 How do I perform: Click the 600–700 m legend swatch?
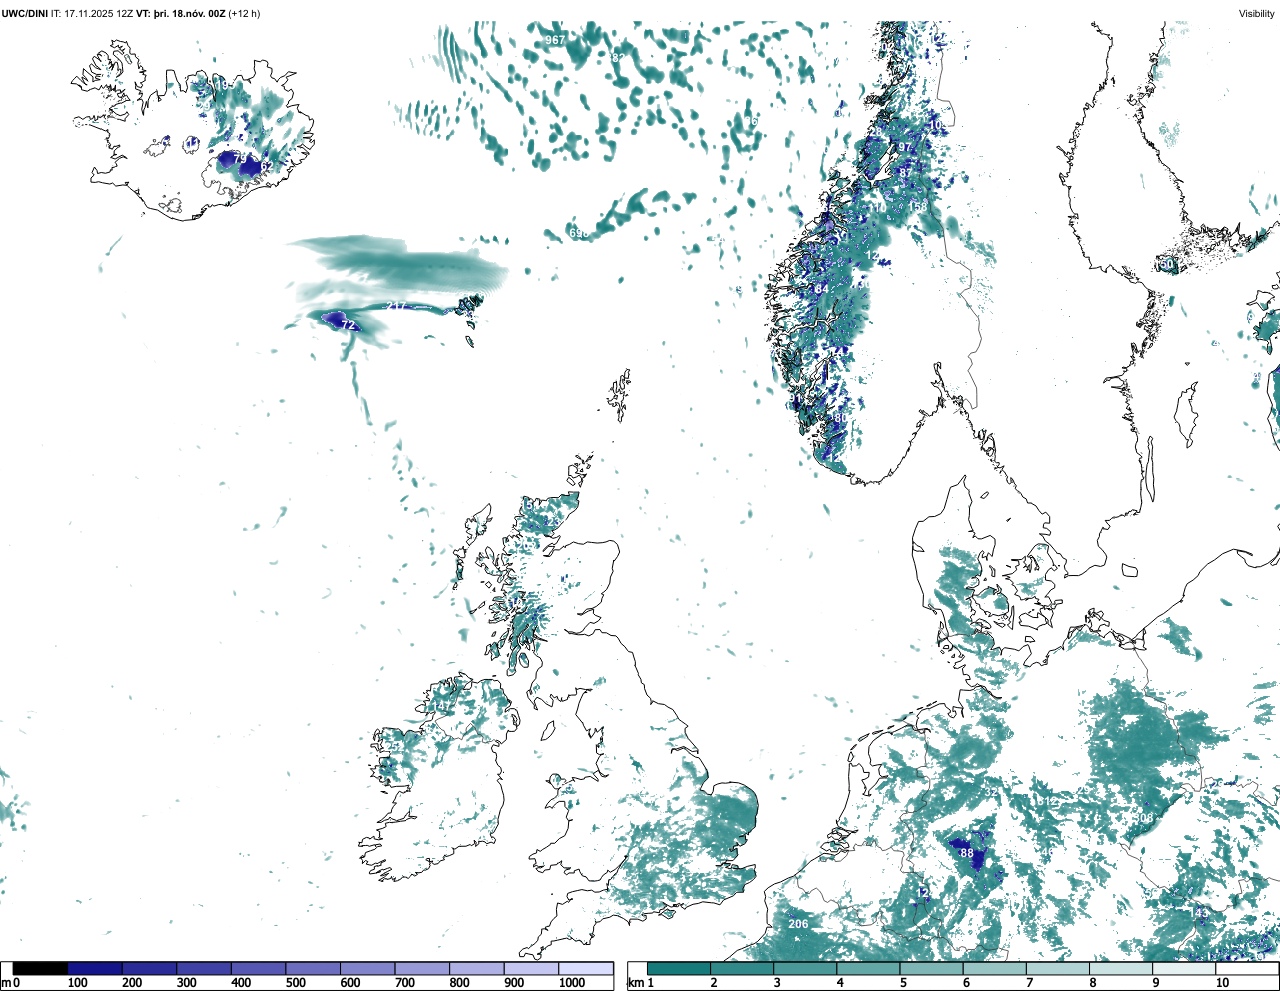pyautogui.click(x=367, y=969)
